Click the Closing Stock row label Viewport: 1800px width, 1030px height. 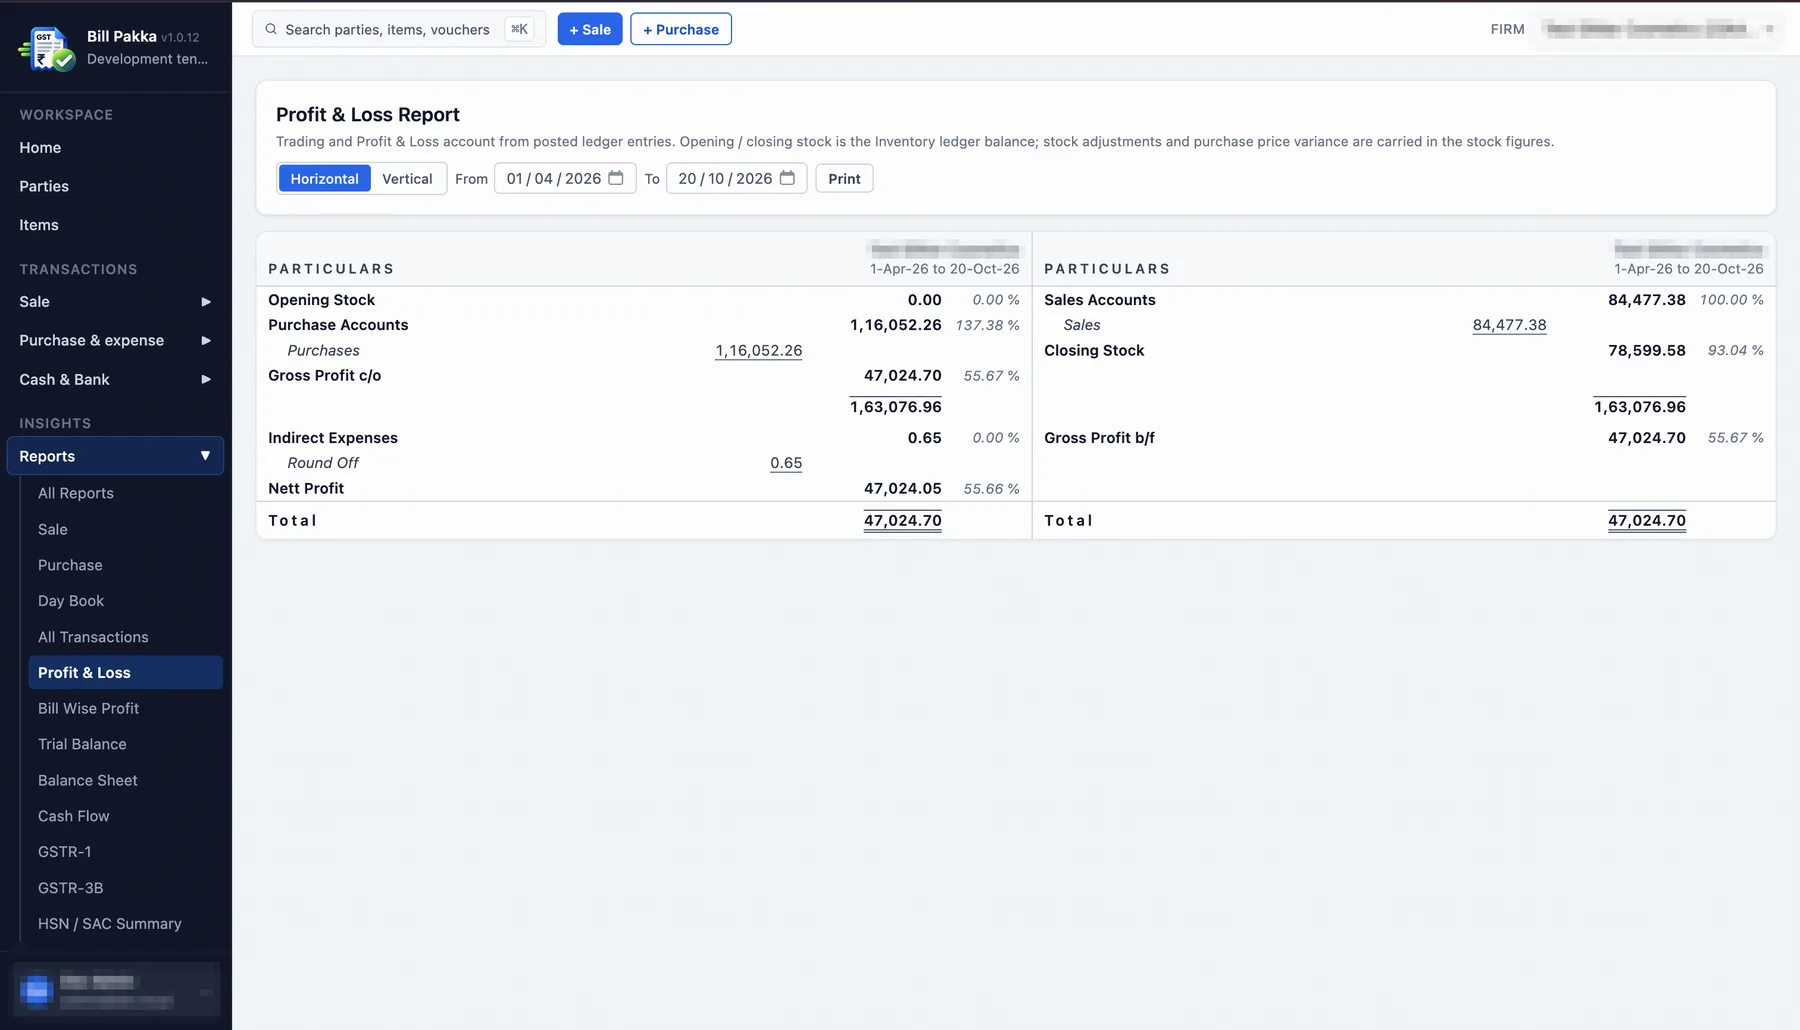pyautogui.click(x=1094, y=351)
